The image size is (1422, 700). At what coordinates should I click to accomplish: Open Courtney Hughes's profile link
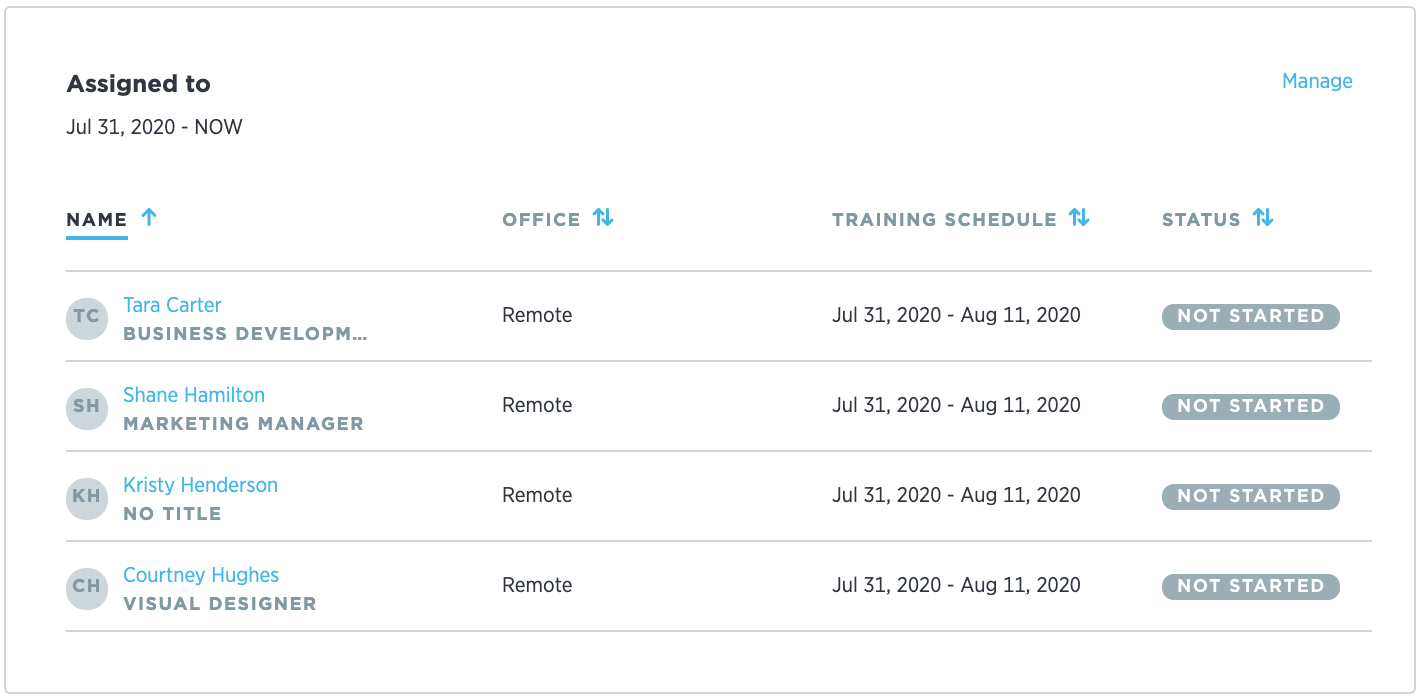[x=201, y=575]
